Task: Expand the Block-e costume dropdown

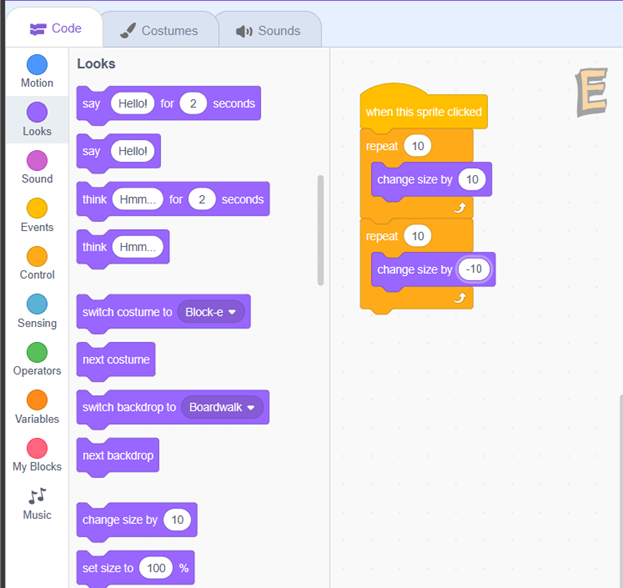Action: 211,312
